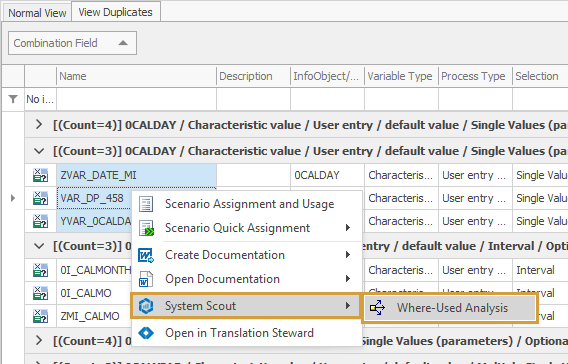Switch to the Normal View tab
Image resolution: width=568 pixels, height=364 pixels.
37,13
